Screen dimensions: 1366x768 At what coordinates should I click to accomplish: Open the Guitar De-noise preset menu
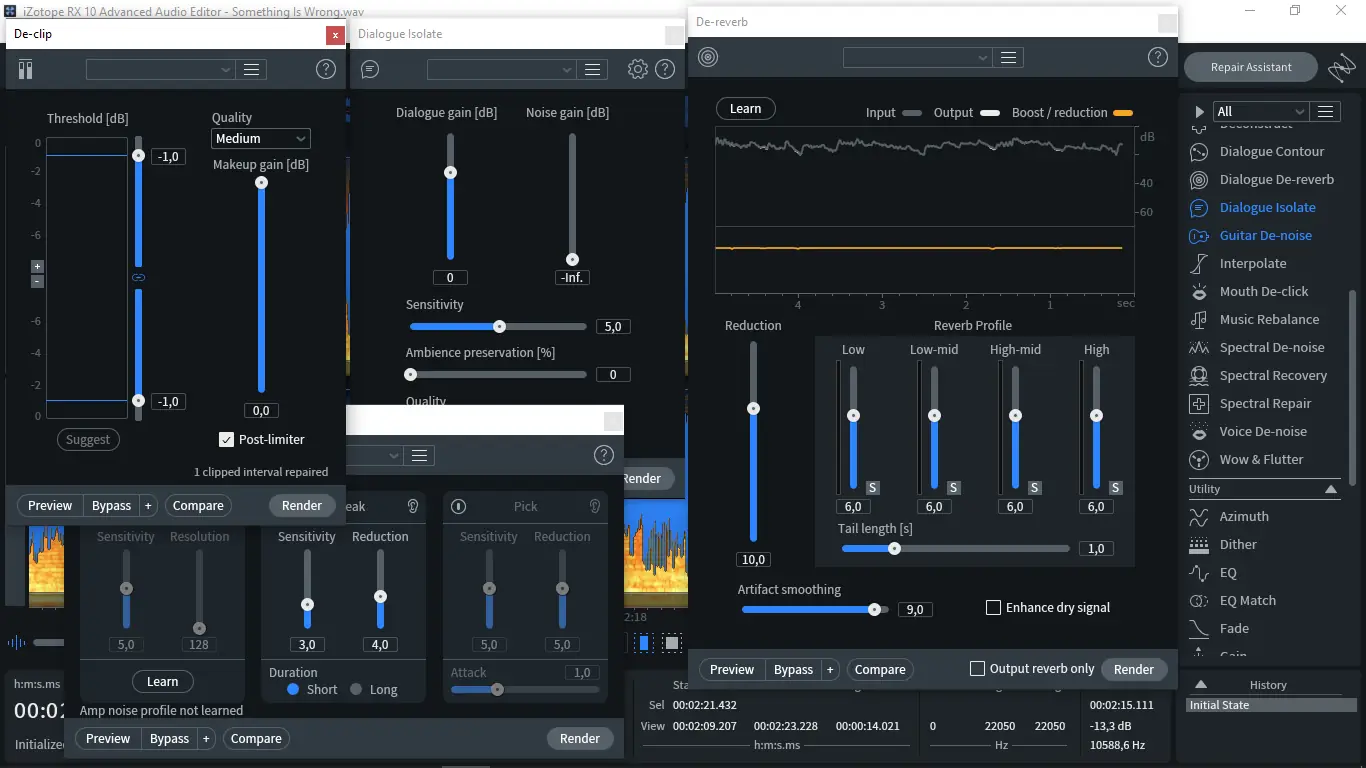click(x=420, y=455)
